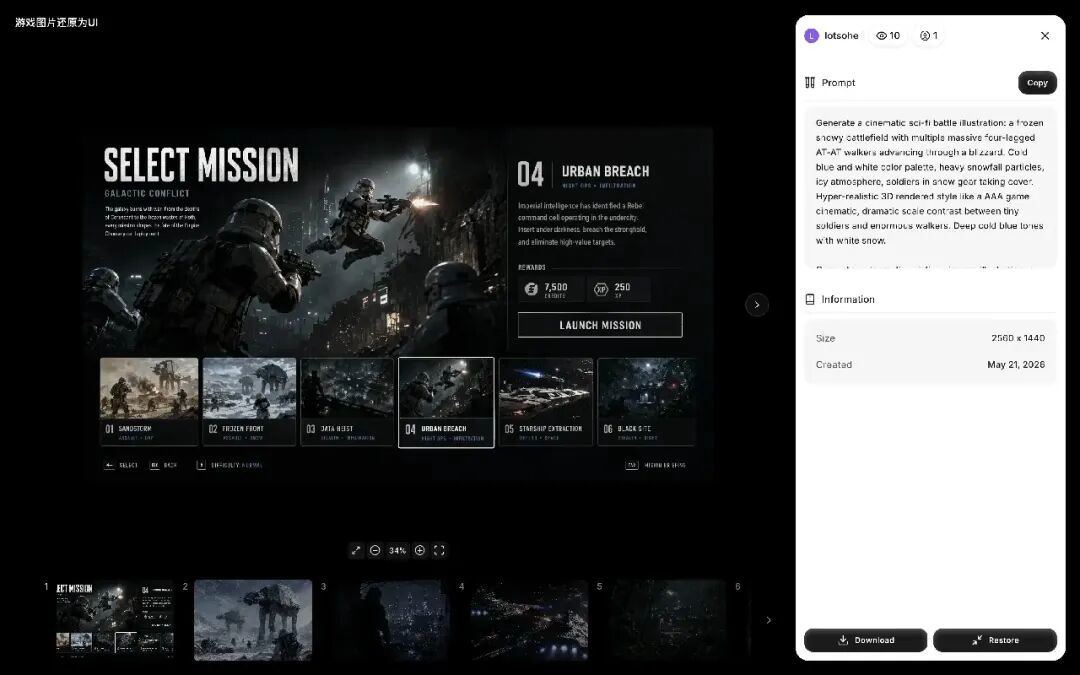Viewport: 1080px width, 675px height.
Task: Zoom in with the plus magnifier icon
Action: (419, 550)
